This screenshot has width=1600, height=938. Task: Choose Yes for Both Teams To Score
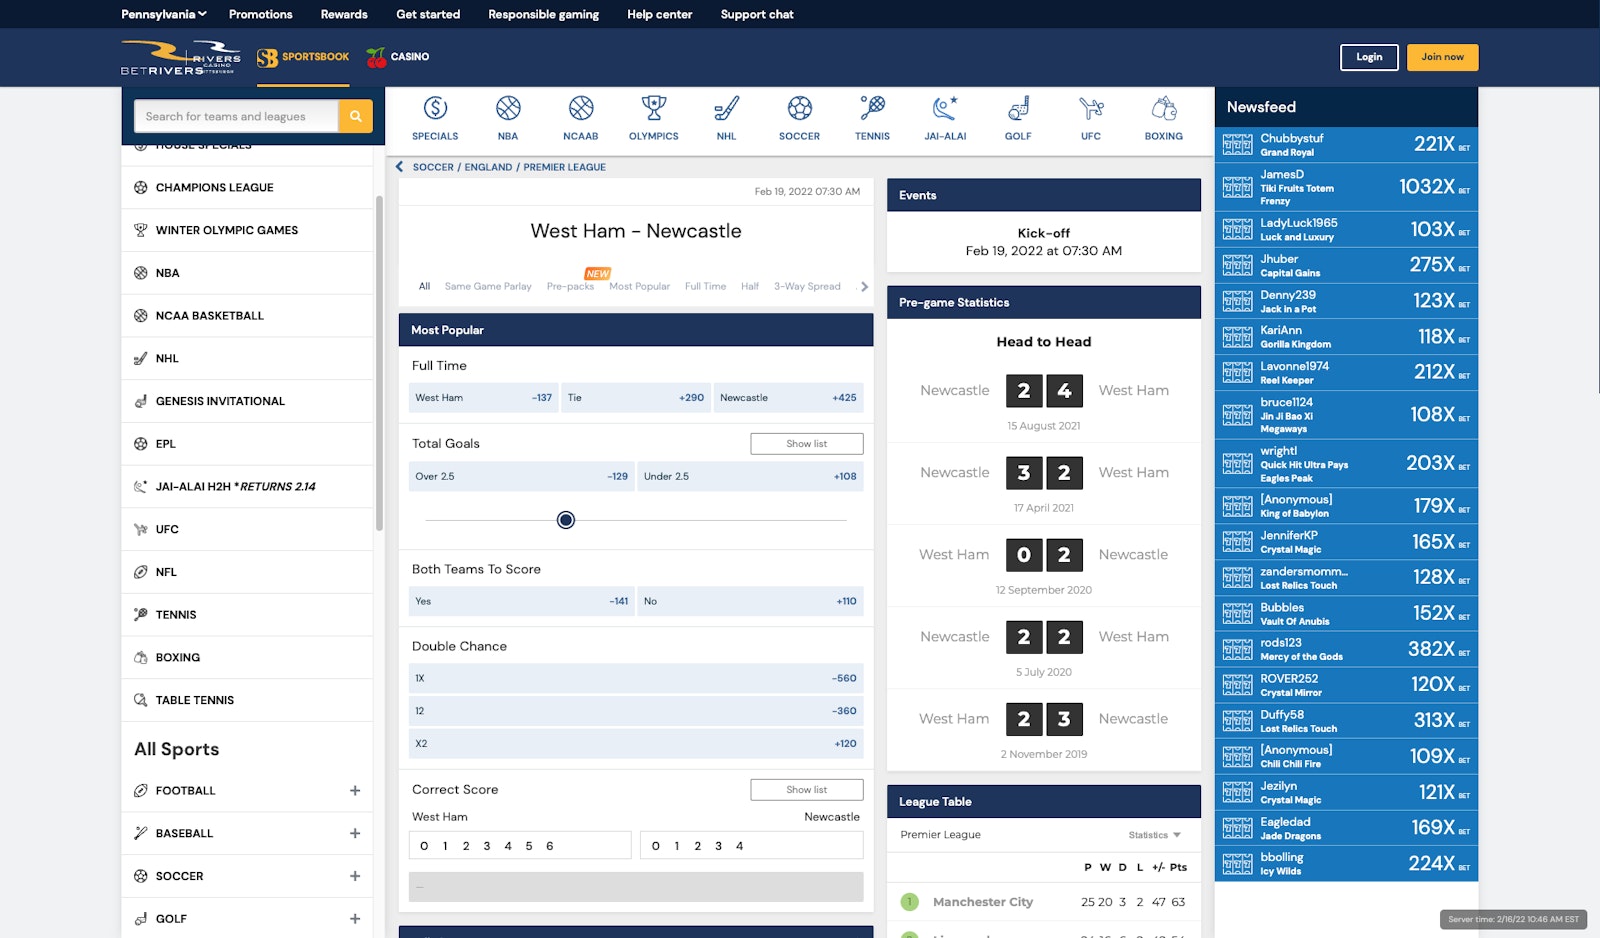[x=521, y=602]
